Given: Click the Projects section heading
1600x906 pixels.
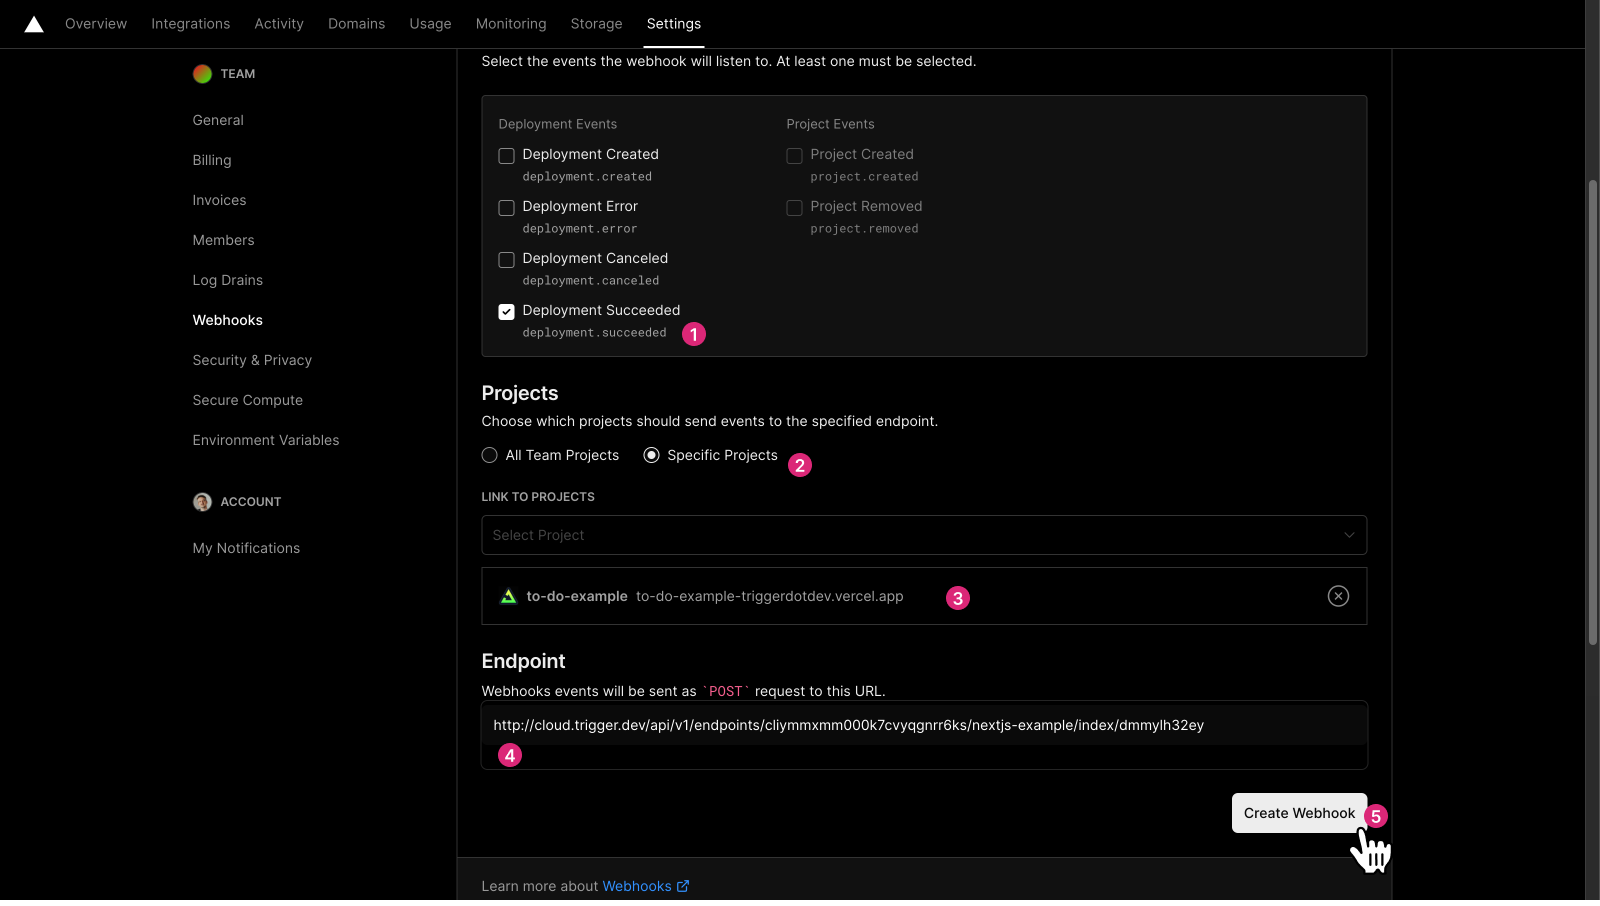Looking at the screenshot, I should click(x=520, y=393).
